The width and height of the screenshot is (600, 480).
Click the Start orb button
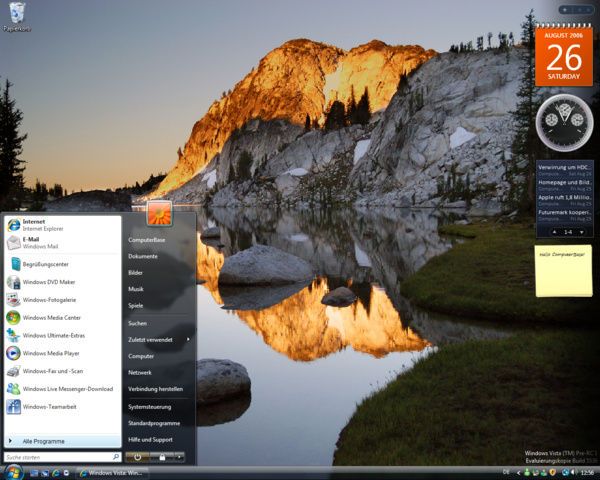coord(13,471)
